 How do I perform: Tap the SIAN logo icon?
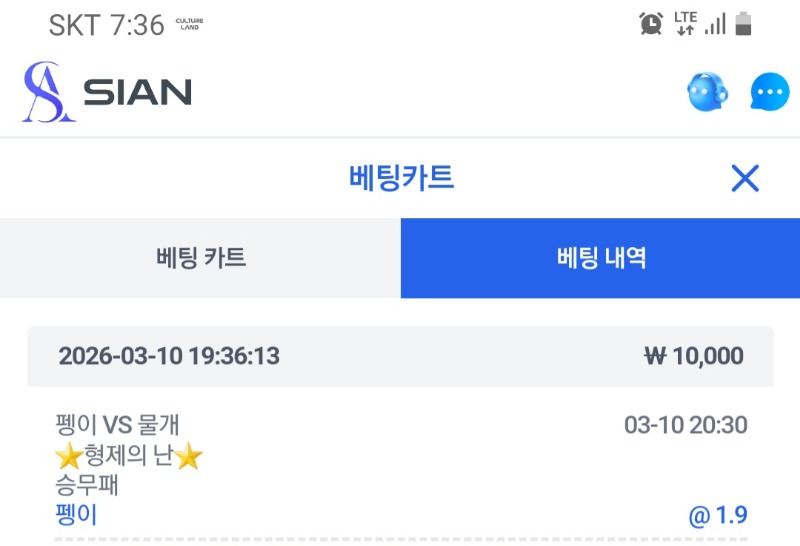point(48,93)
